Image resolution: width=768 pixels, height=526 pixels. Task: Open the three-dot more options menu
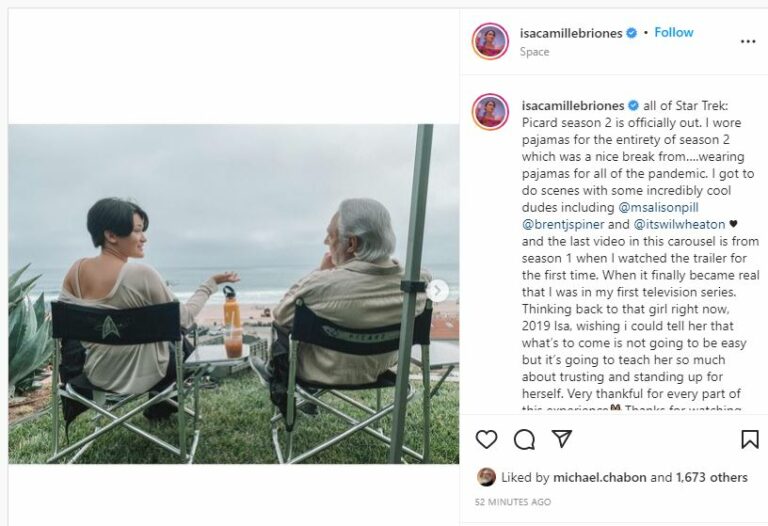point(748,41)
